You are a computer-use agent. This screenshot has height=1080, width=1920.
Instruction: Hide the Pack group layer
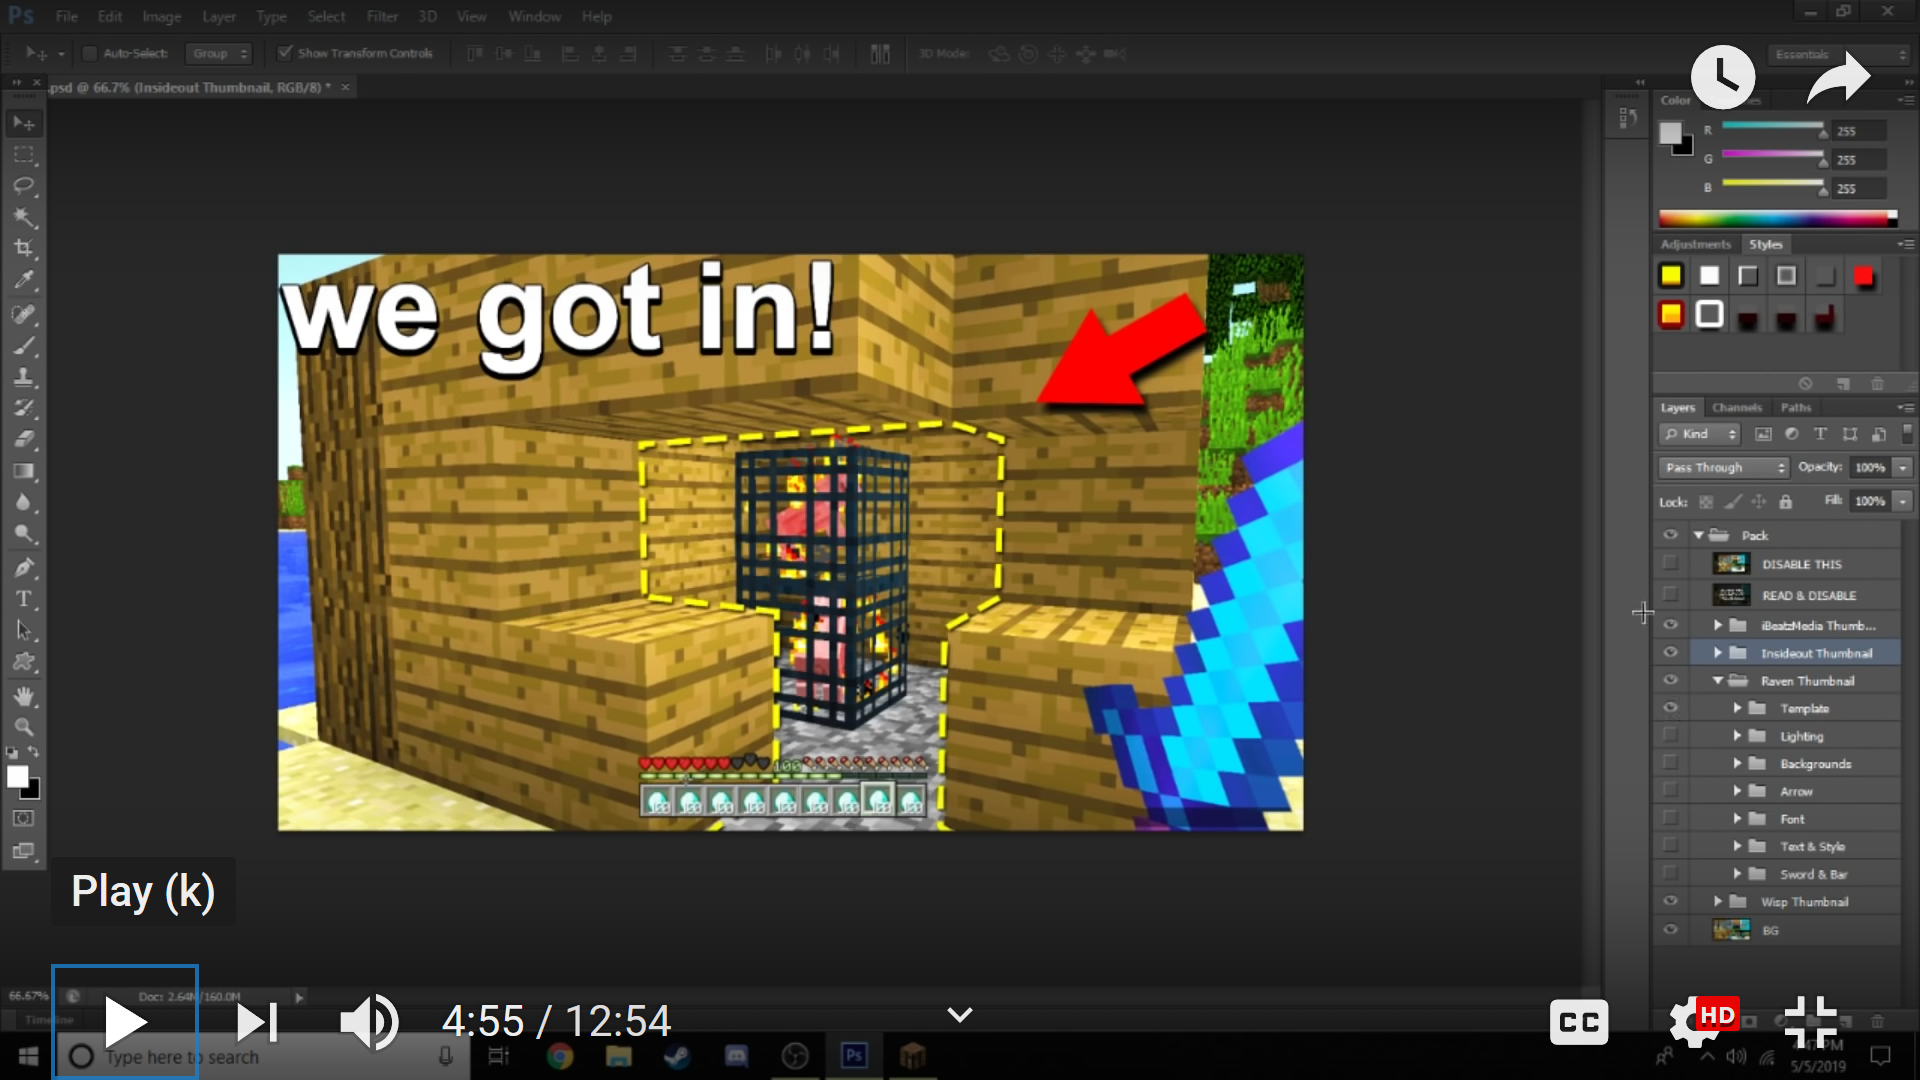coord(1670,535)
